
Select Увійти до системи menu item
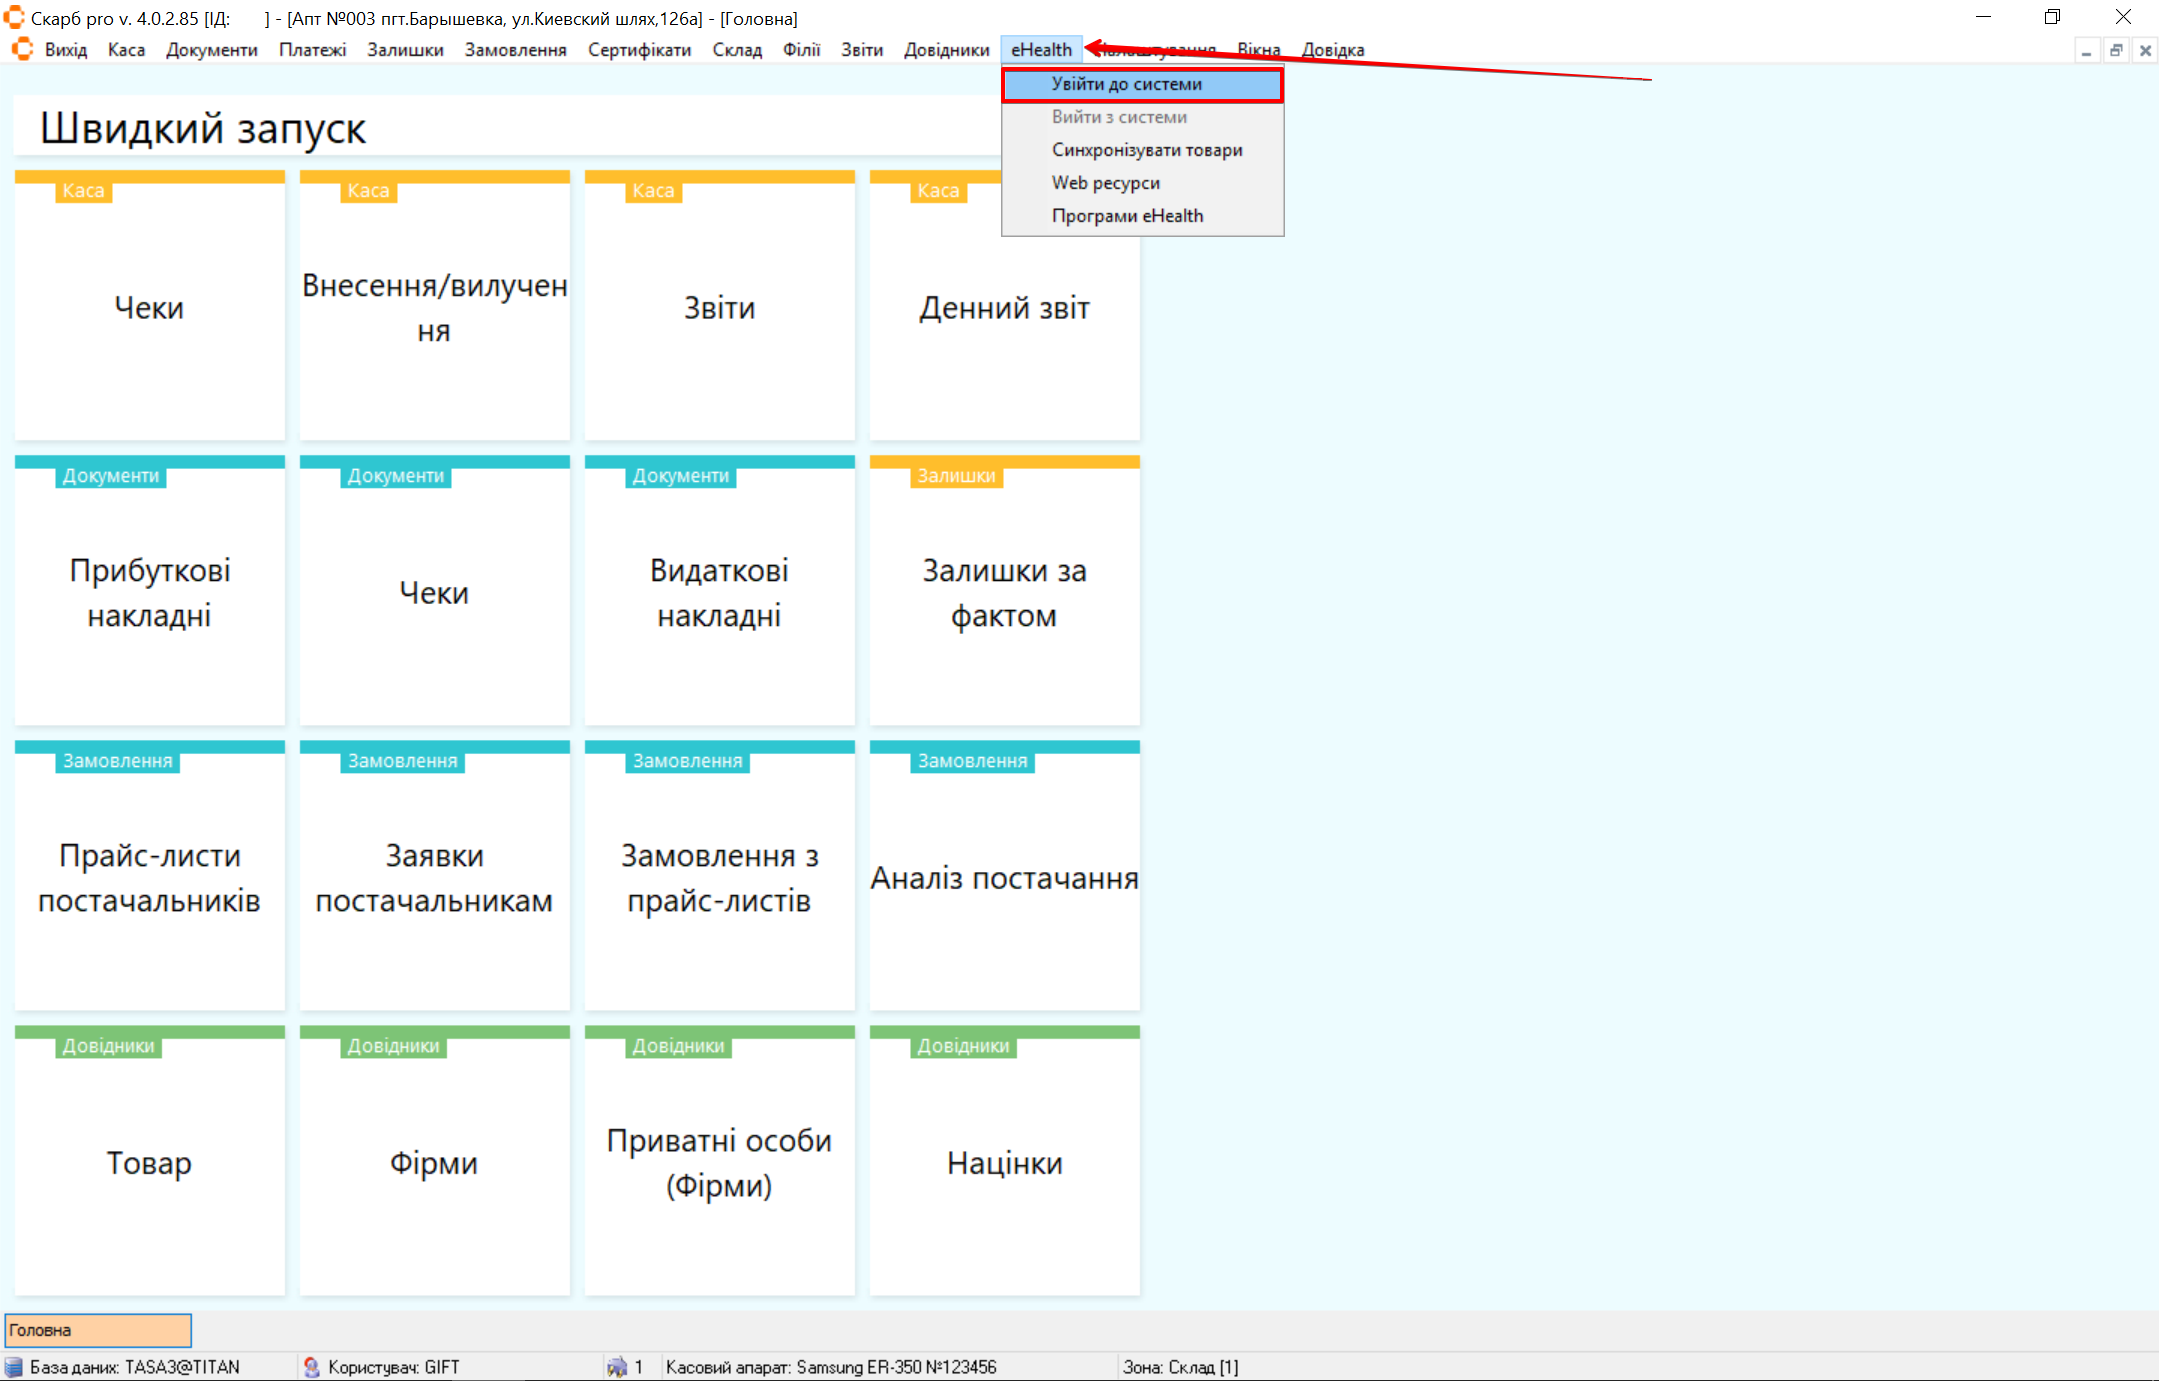(x=1126, y=84)
